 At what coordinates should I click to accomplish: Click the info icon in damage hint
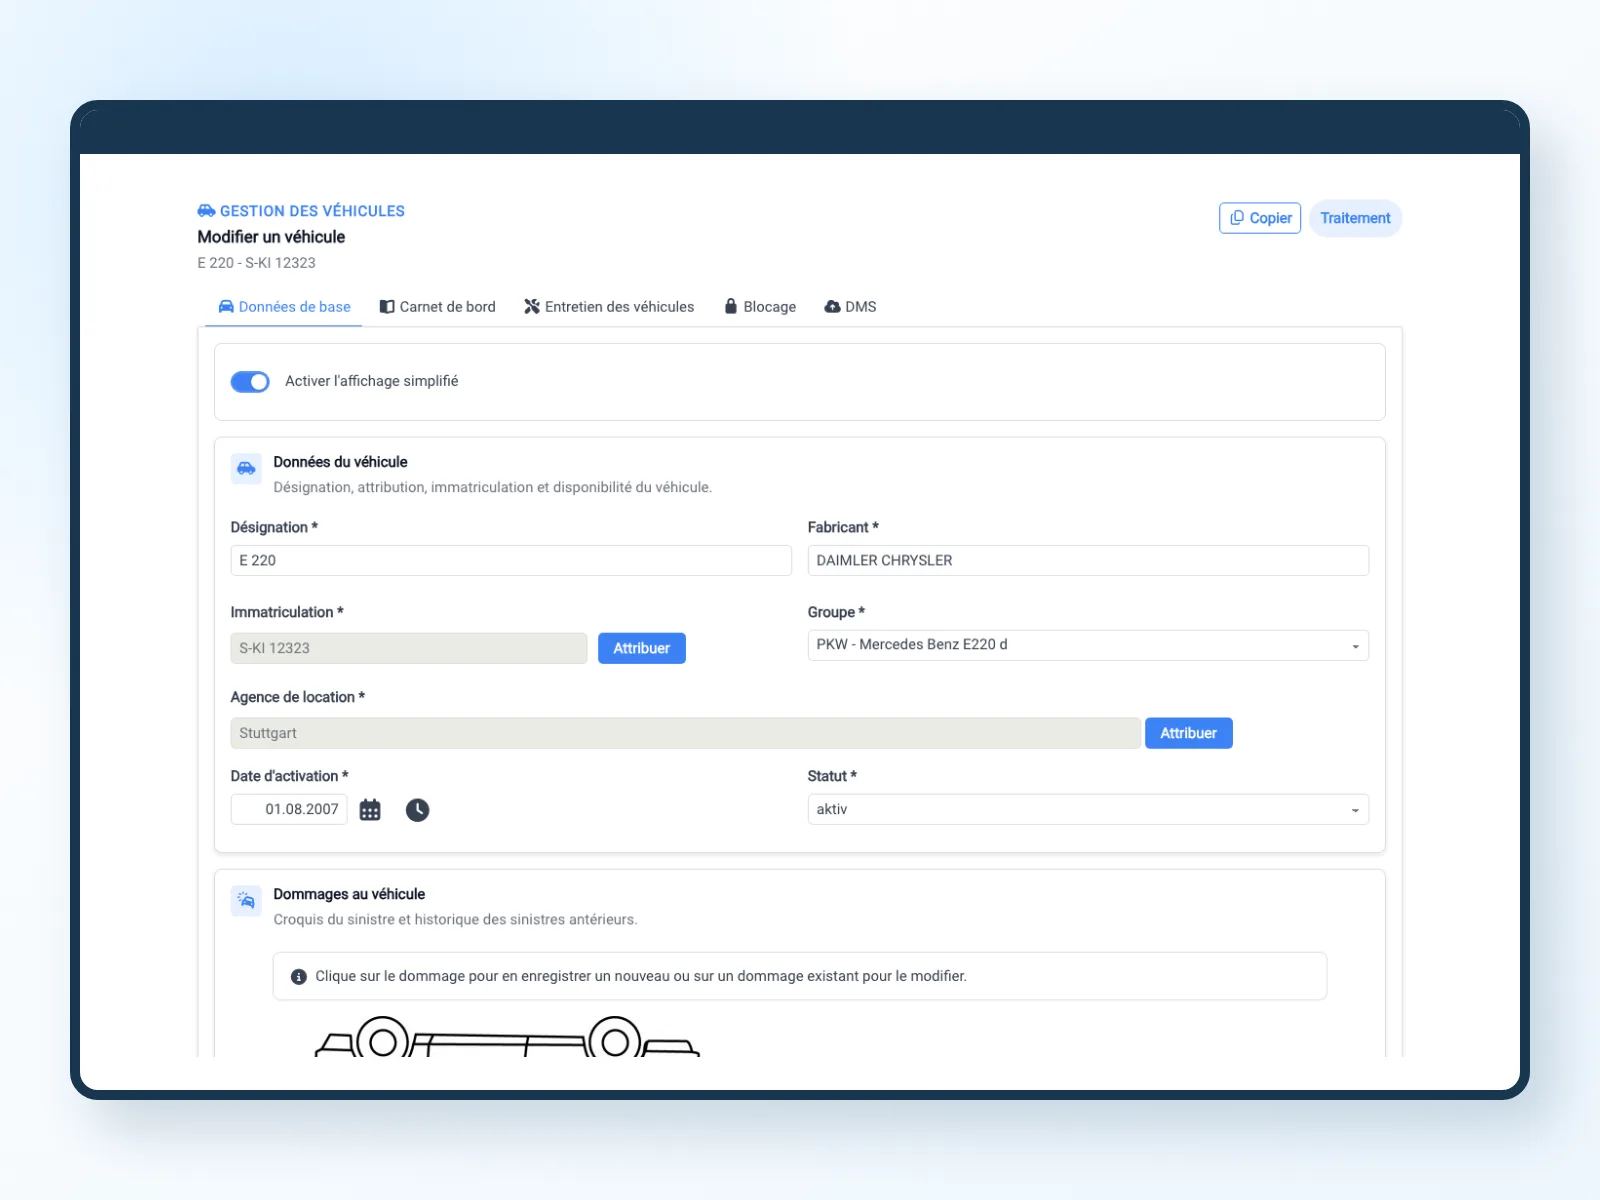[298, 977]
